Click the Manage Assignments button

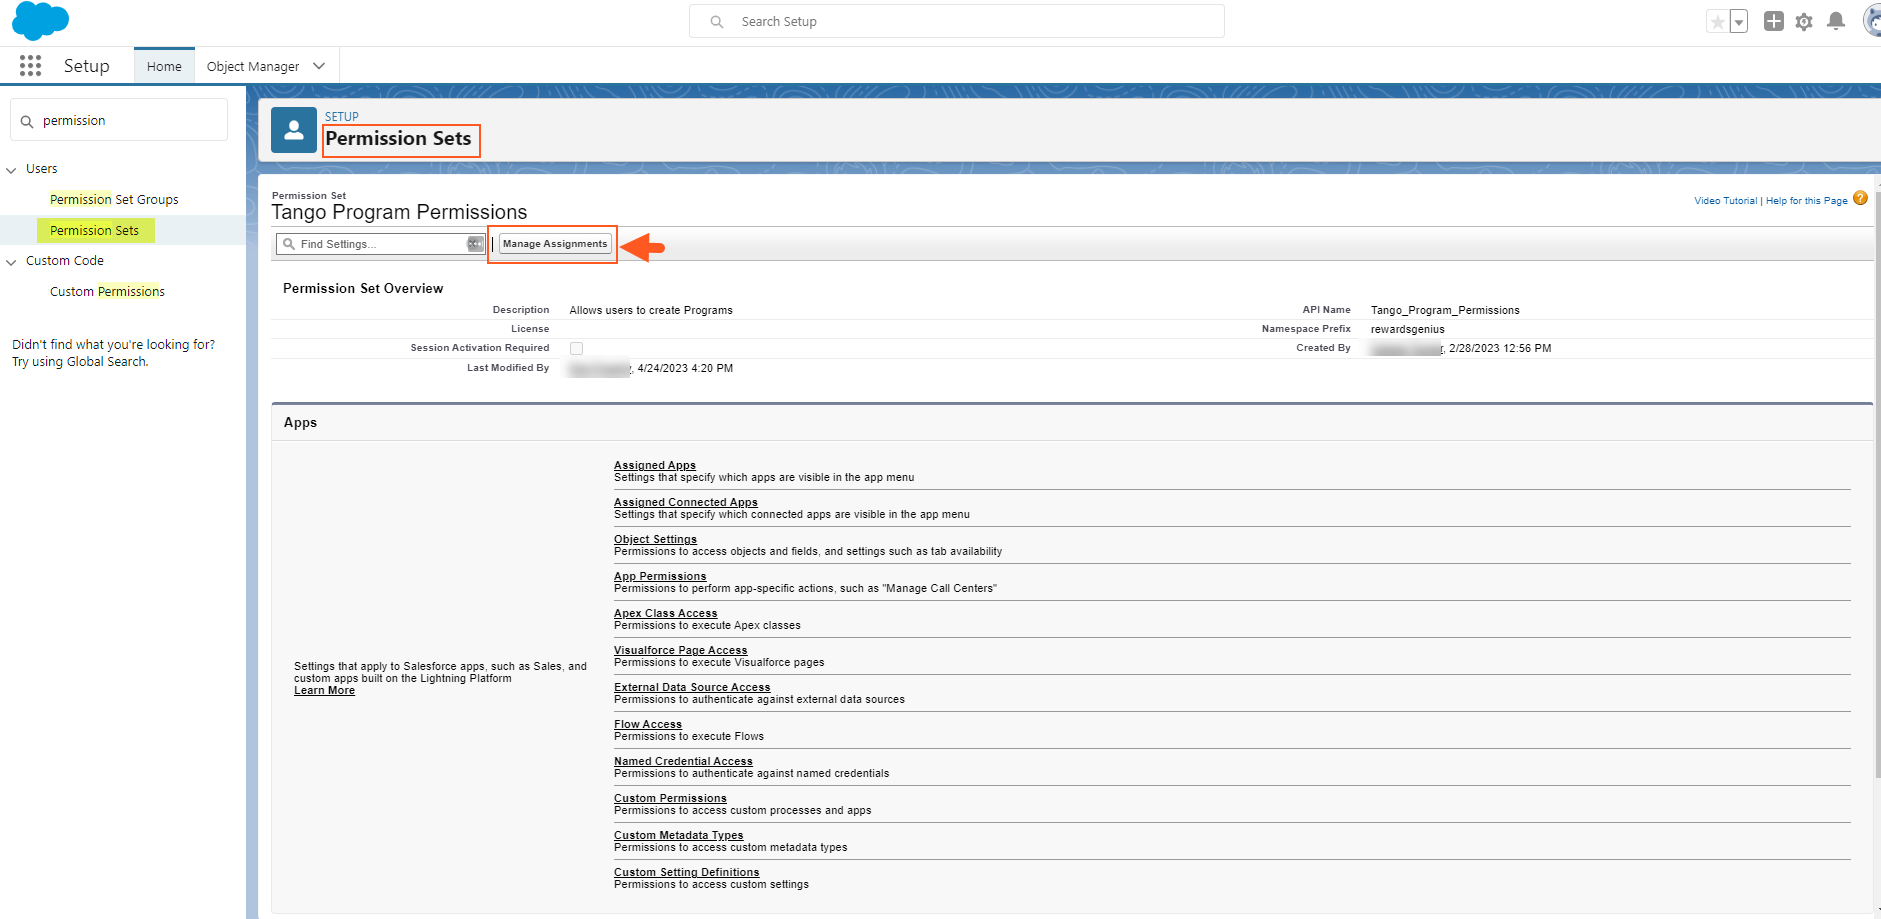(x=553, y=243)
